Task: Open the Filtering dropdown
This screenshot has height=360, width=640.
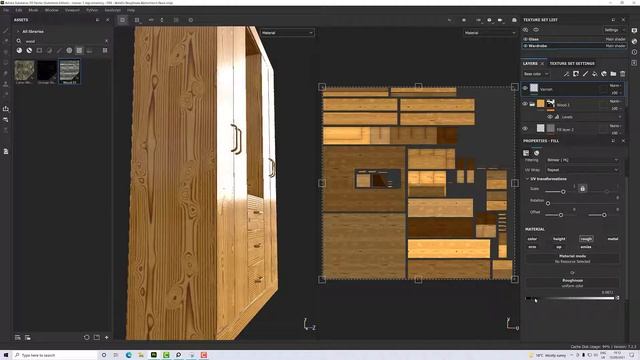Action: click(582, 160)
